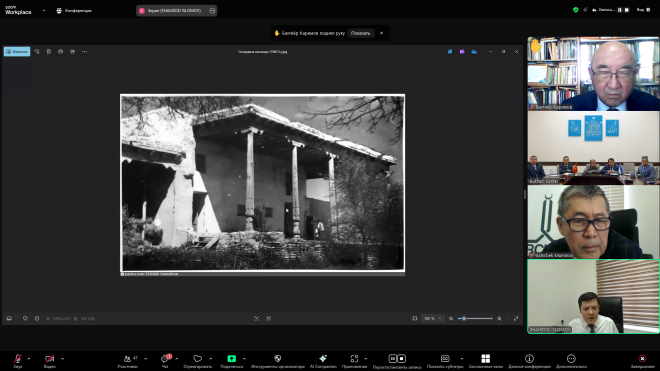Open the breakout rooms grid icon
This screenshot has height=371, width=660.
[x=485, y=358]
